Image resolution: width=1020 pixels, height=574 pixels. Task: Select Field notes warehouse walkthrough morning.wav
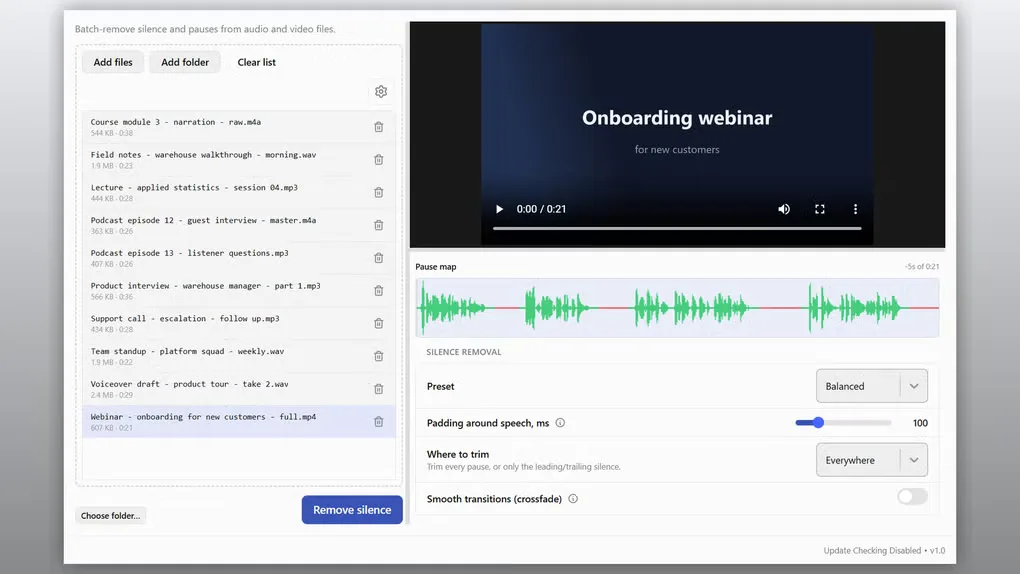pos(239,159)
